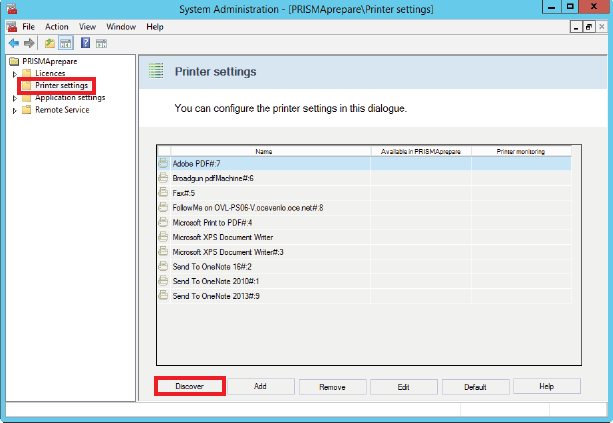Expand the Application settings tree node
613x423 pixels.
(x=14, y=98)
